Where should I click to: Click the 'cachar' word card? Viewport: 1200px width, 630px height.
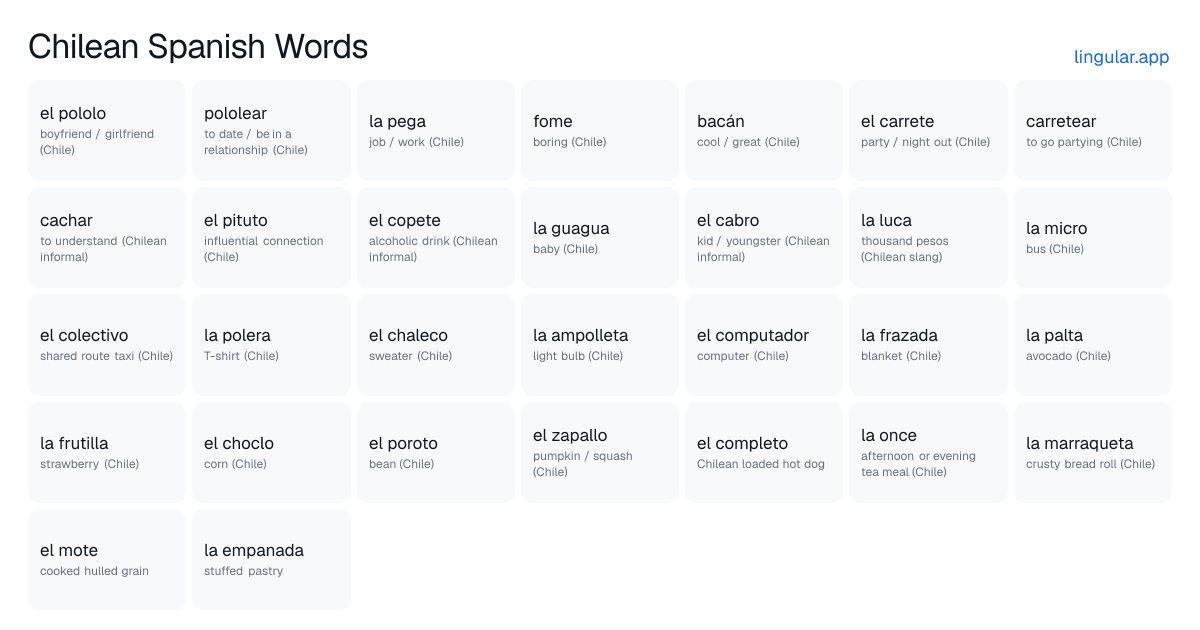coord(107,238)
